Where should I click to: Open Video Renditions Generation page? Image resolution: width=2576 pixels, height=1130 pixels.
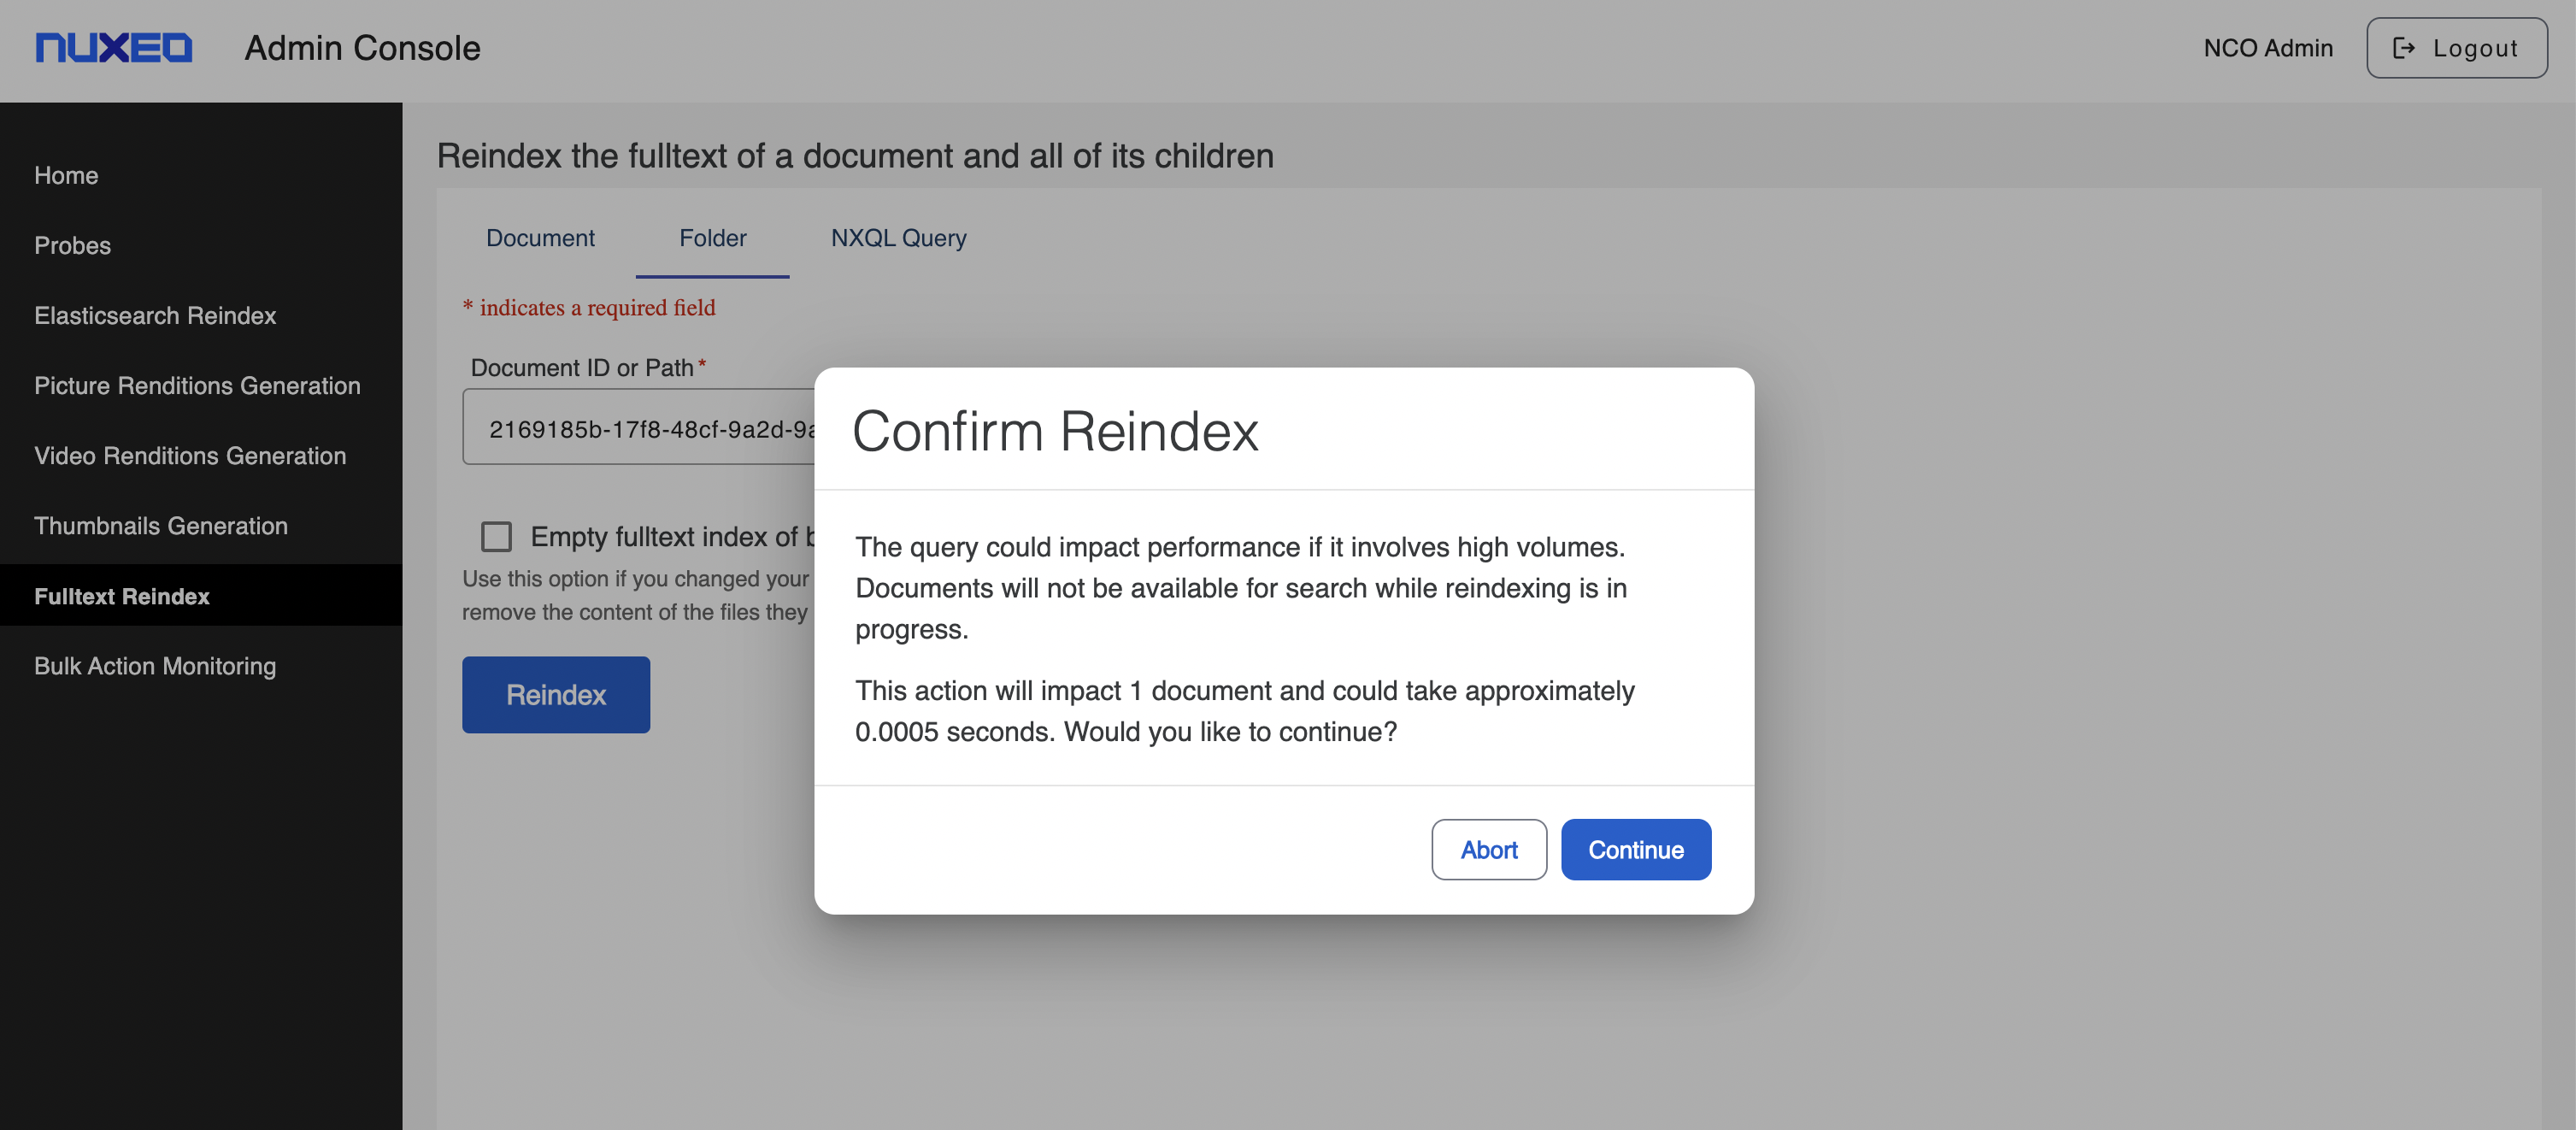190,455
